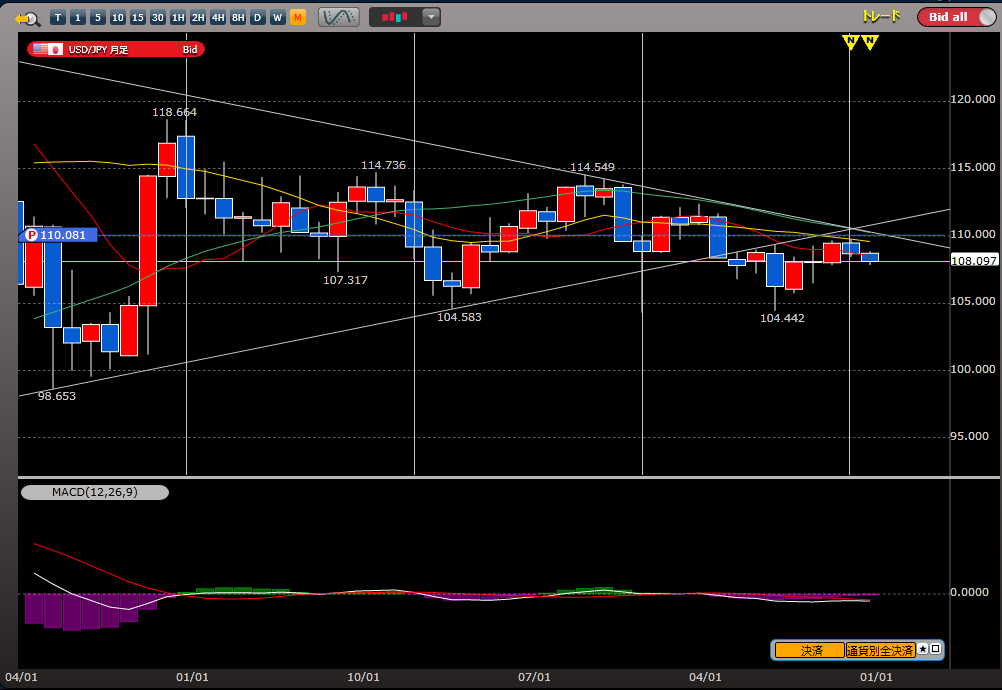The image size is (1002, 690).
Task: Click the 120.000 price axis label
Action: click(x=973, y=100)
